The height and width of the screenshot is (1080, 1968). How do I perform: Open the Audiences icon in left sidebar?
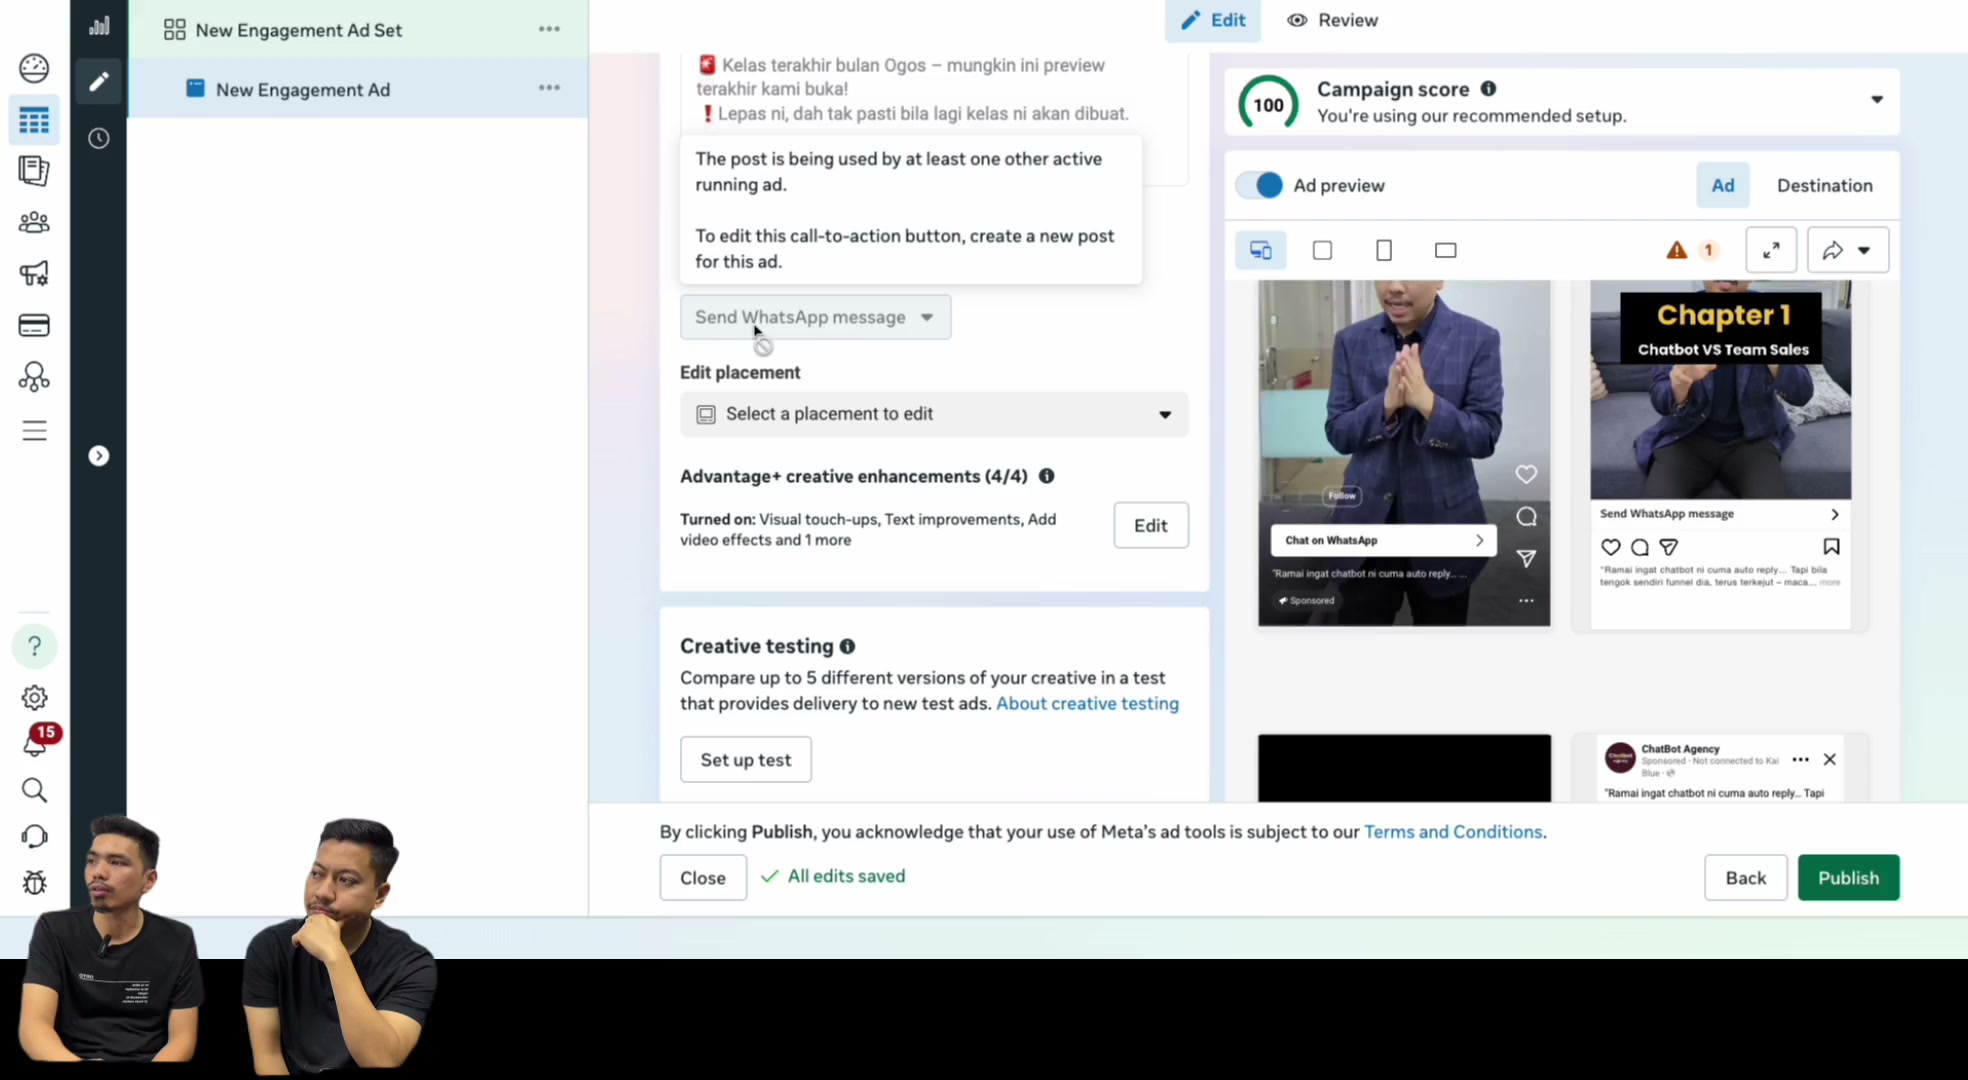tap(34, 222)
